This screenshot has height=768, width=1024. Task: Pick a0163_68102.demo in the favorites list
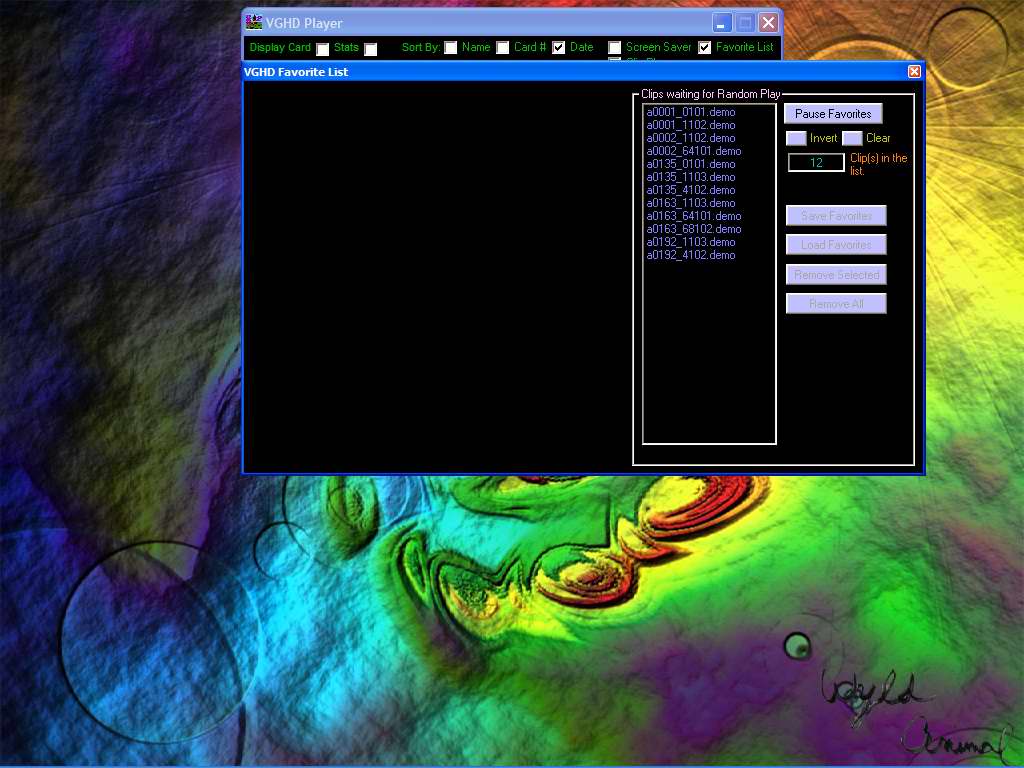(694, 229)
